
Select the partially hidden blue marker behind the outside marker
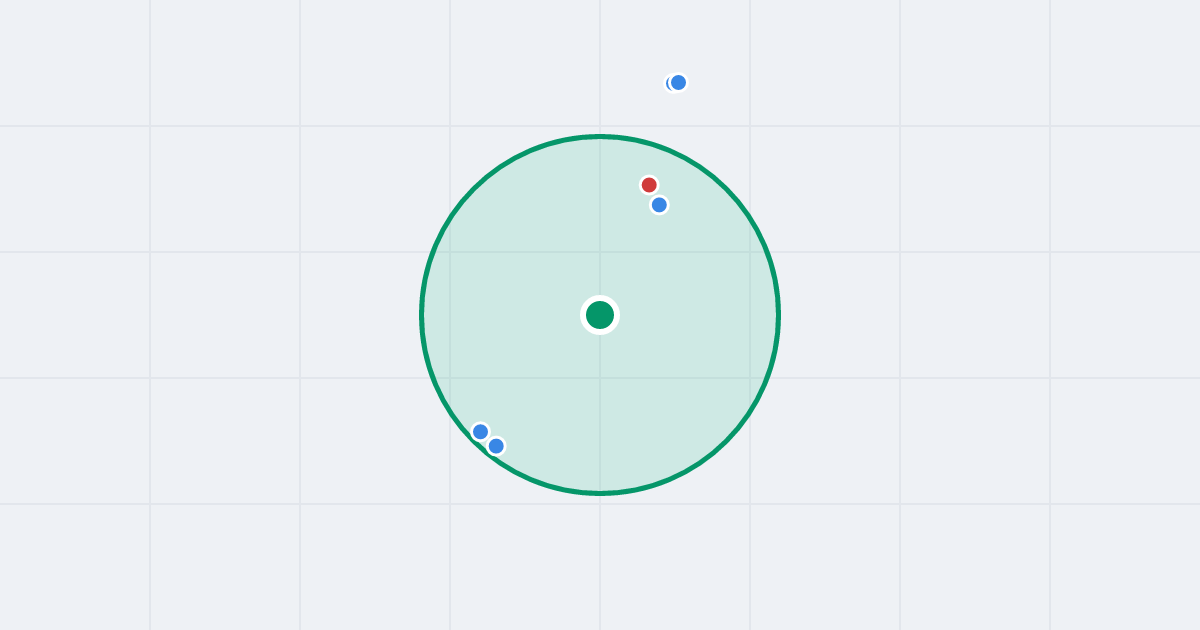tap(669, 83)
